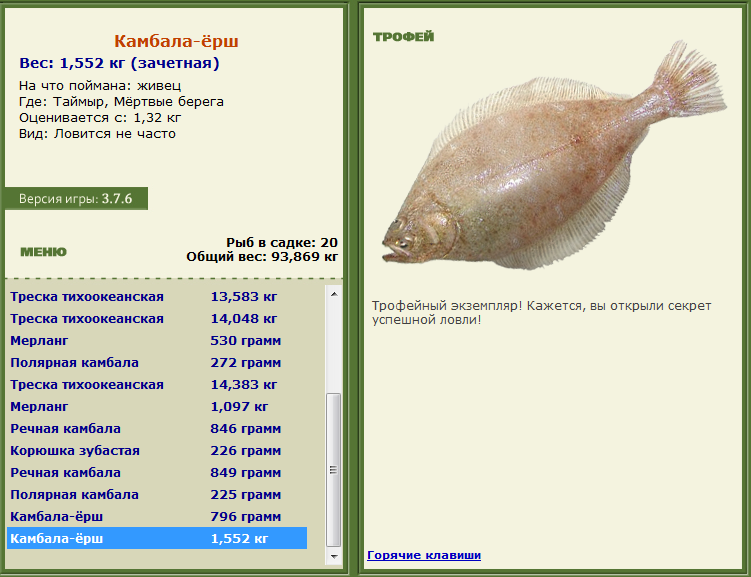Select Треска тихоокеанская 14,048 кг row
Screen dimensions: 751x577
(157, 318)
